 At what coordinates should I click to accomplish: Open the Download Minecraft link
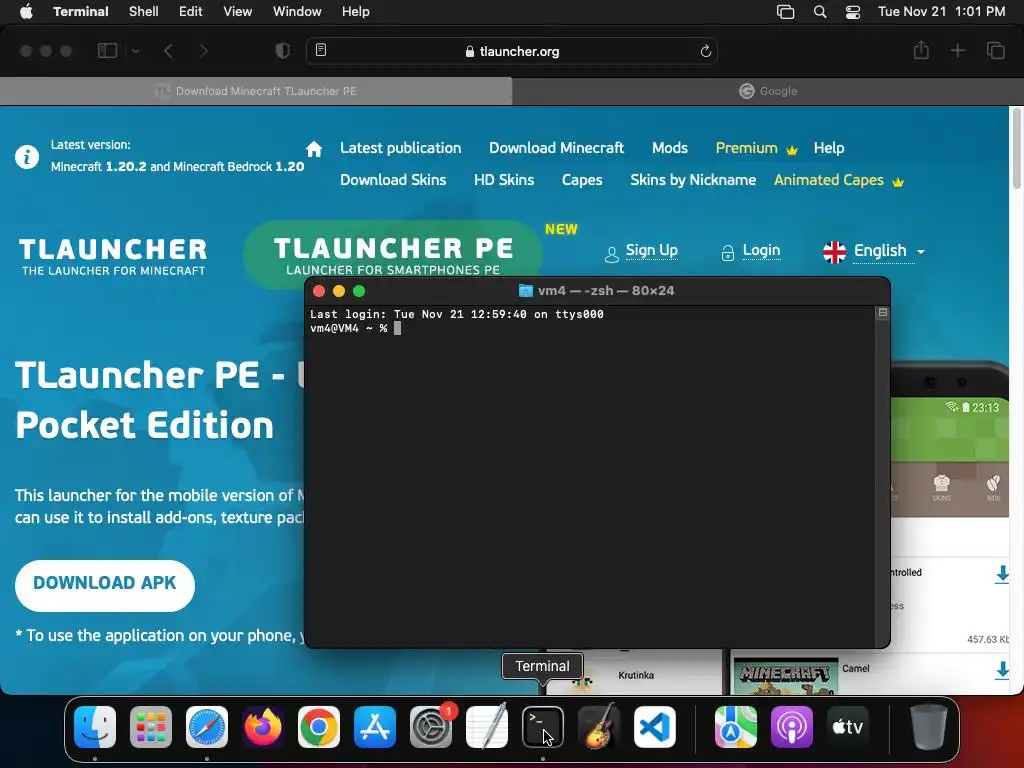(x=556, y=148)
